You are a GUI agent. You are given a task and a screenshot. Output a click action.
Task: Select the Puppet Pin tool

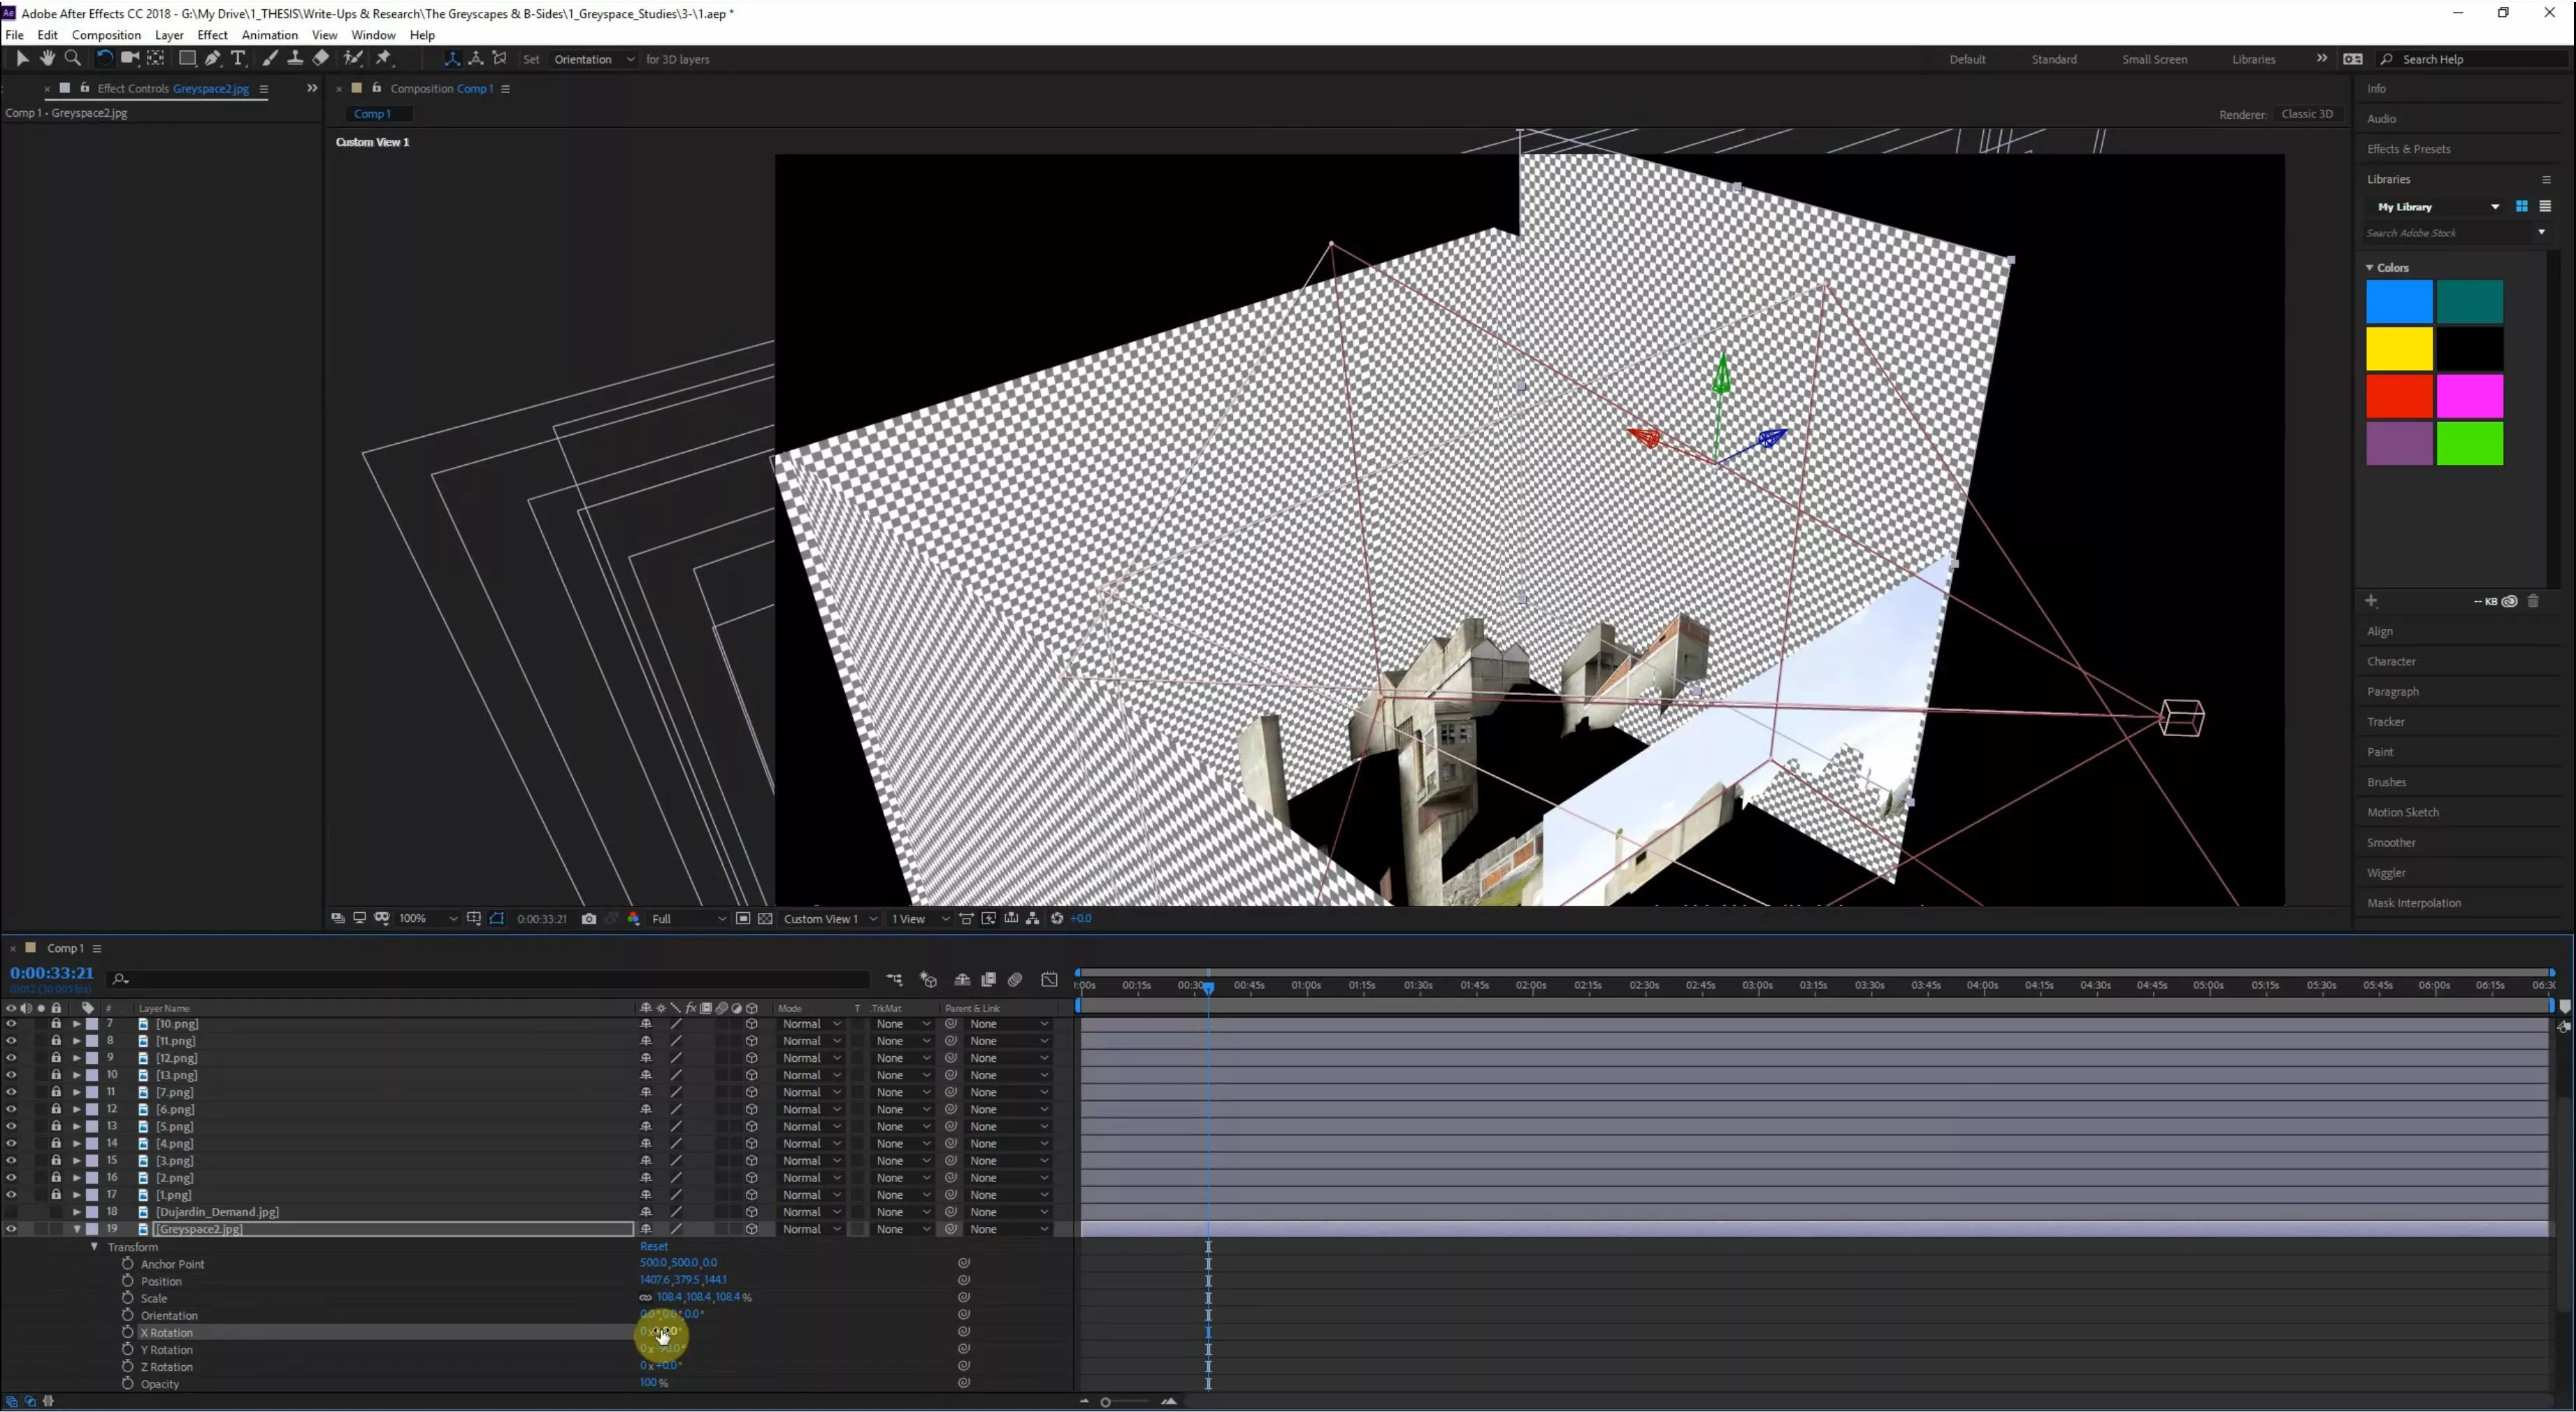[384, 58]
